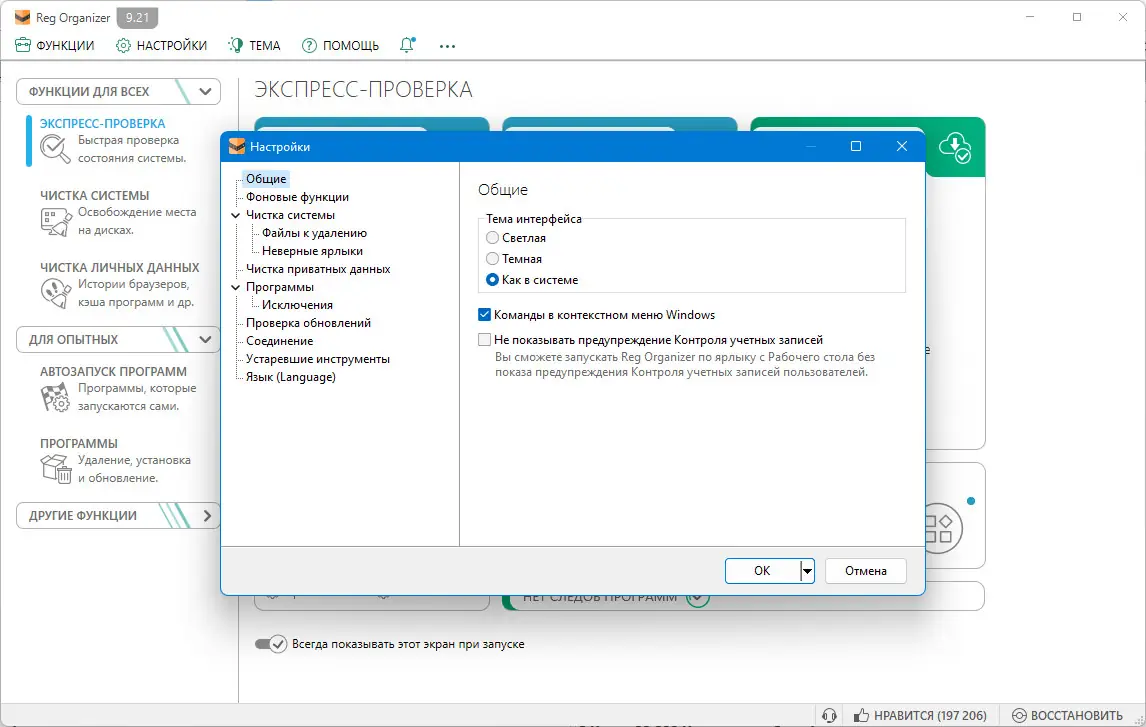Expand the НЕТ СЛЕДОВ ПРОГРАММ chevron
The image size is (1146, 727).
click(697, 599)
